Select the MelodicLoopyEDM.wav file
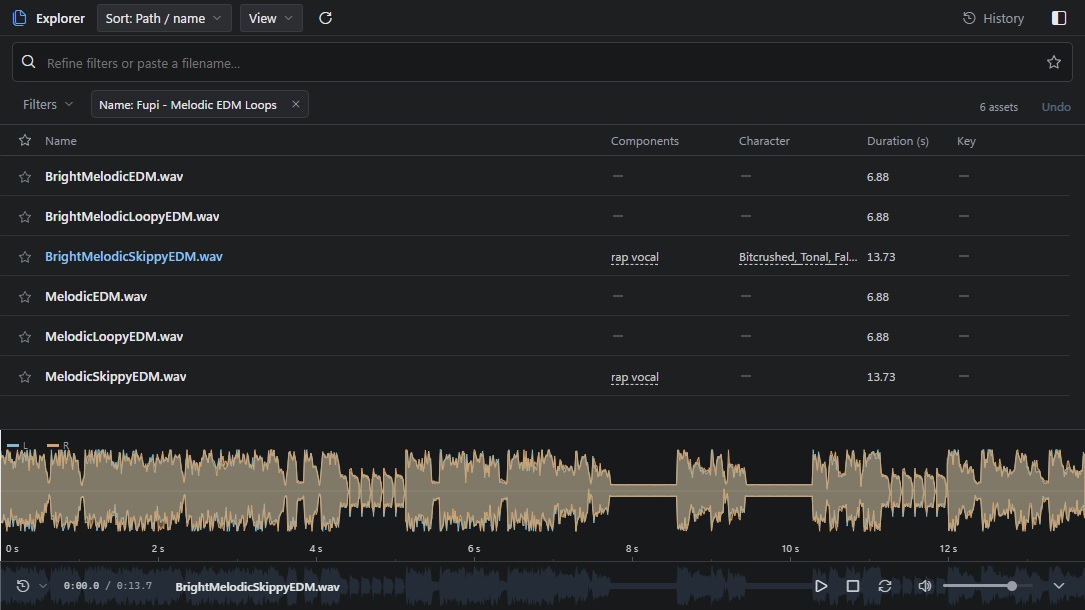Viewport: 1085px width, 610px height. click(114, 337)
